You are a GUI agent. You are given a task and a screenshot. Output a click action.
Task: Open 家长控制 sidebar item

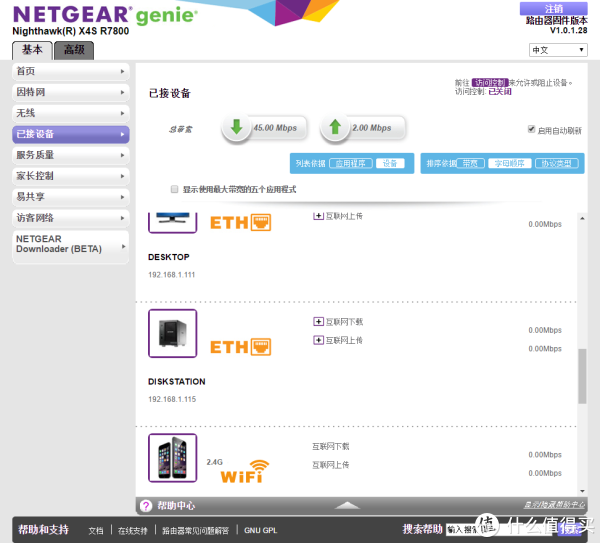click(x=71, y=176)
